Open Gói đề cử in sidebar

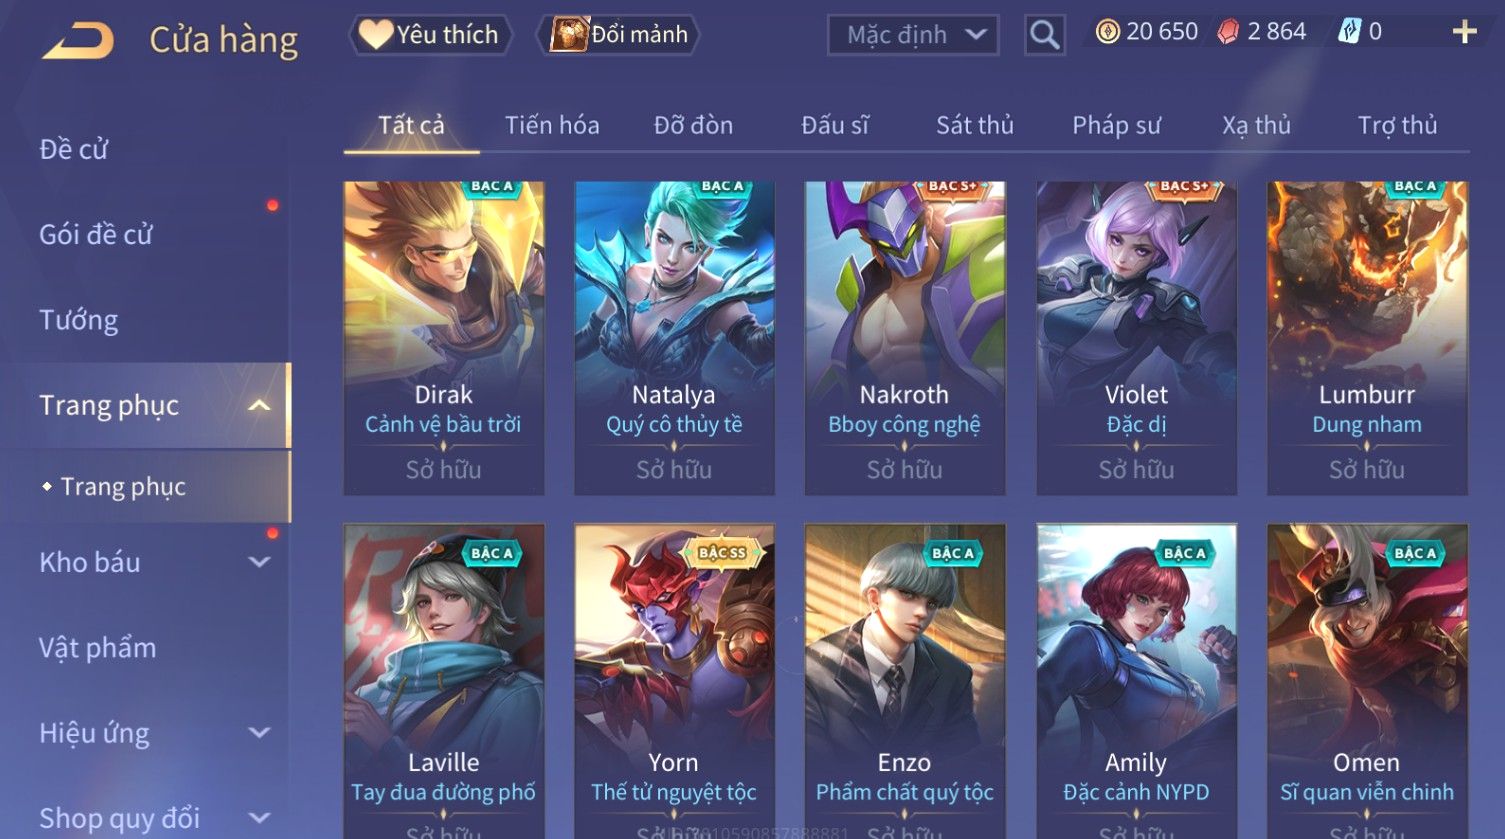[96, 234]
